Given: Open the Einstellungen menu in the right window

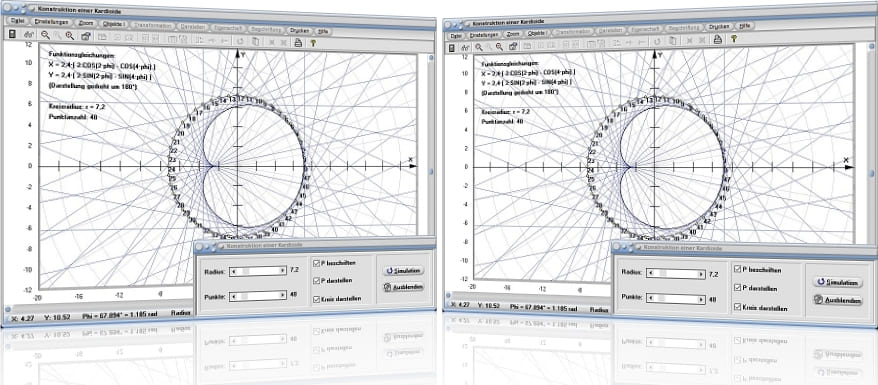Looking at the screenshot, I should [x=483, y=35].
